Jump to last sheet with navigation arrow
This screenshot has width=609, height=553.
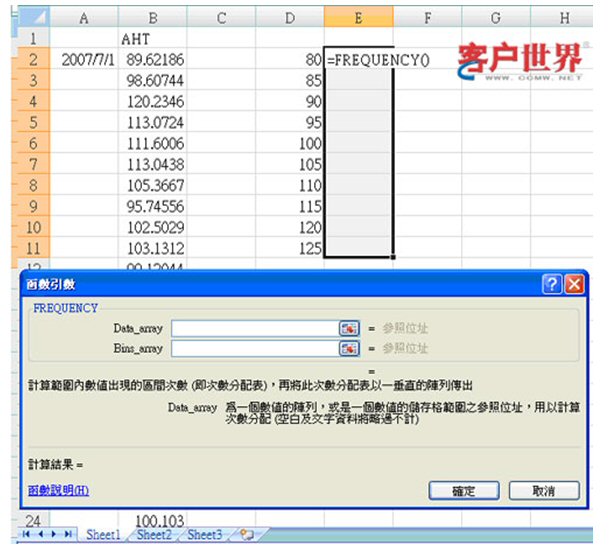[66, 536]
